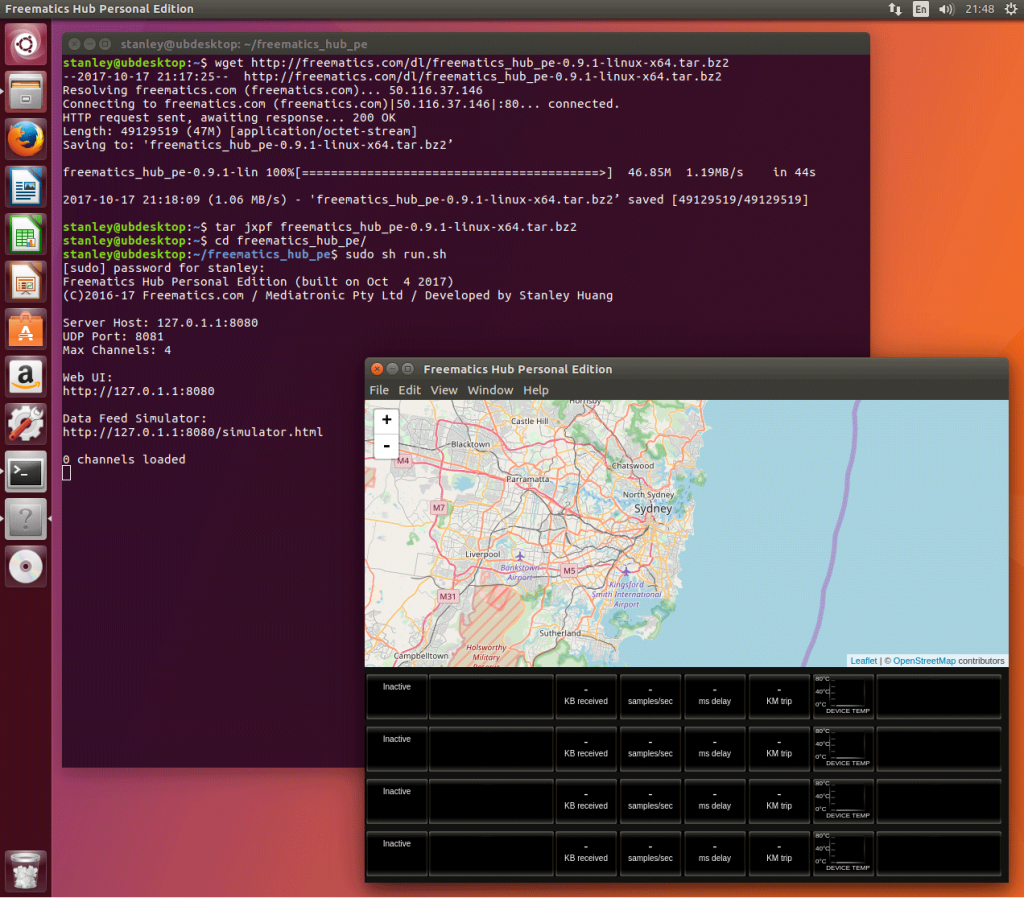Focus the Terminal launcher icon
Viewport: 1024px width, 898px height.
pyautogui.click(x=26, y=472)
